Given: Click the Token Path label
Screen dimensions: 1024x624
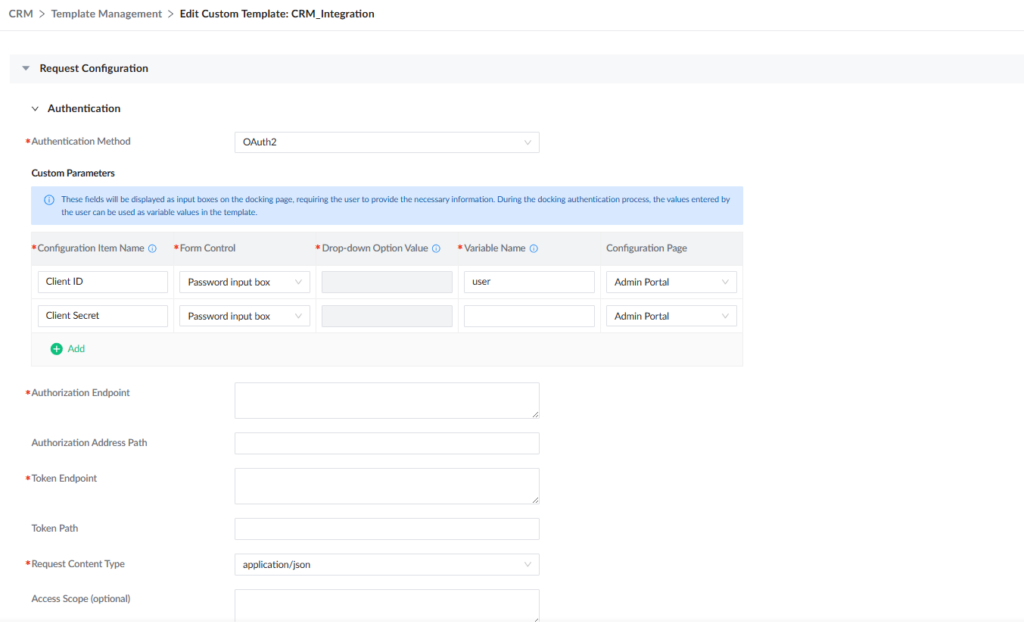Looking at the screenshot, I should 55,528.
